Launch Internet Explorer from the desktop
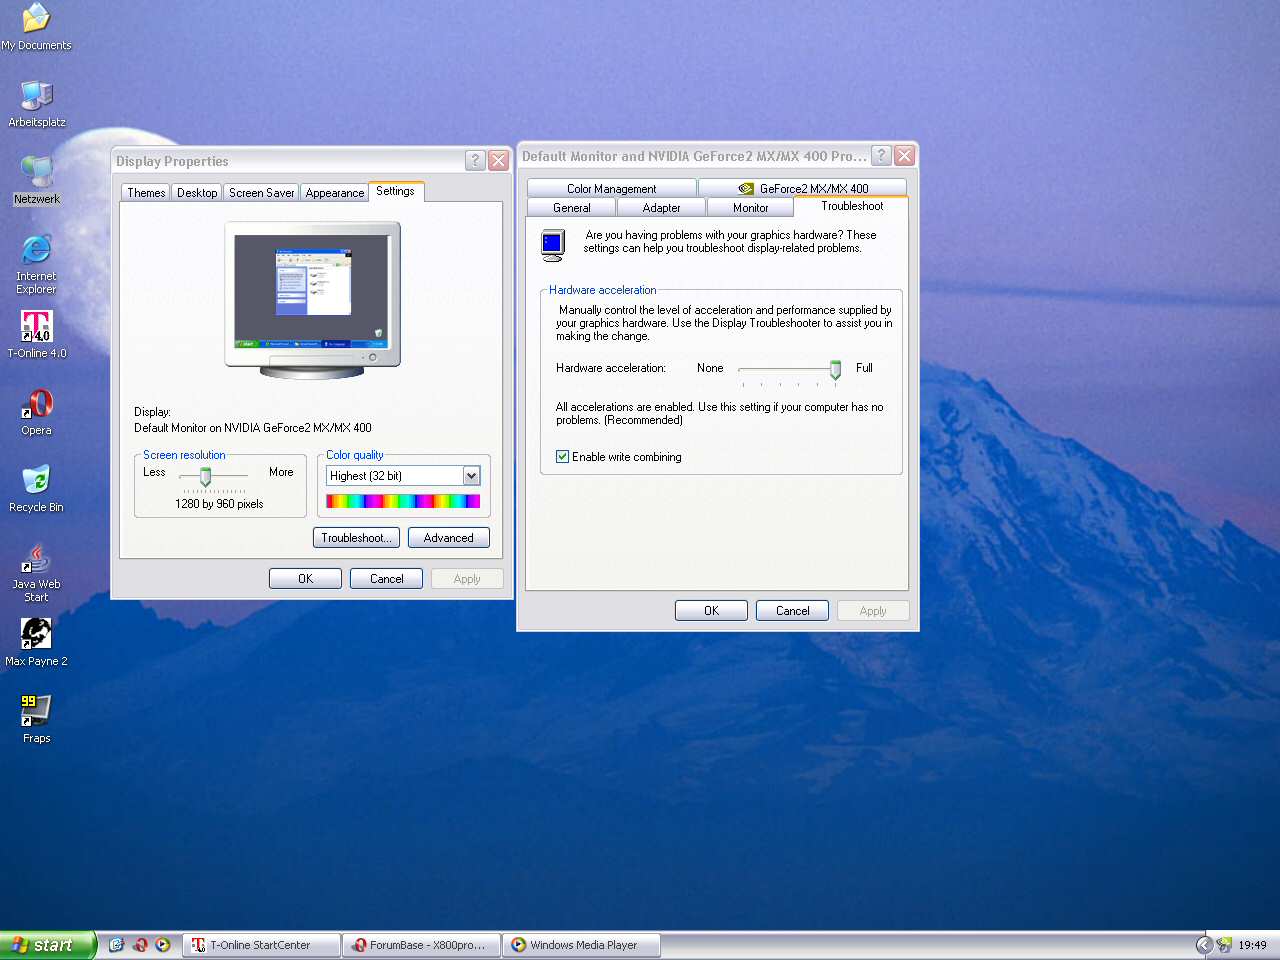The height and width of the screenshot is (960, 1280). pyautogui.click(x=36, y=265)
